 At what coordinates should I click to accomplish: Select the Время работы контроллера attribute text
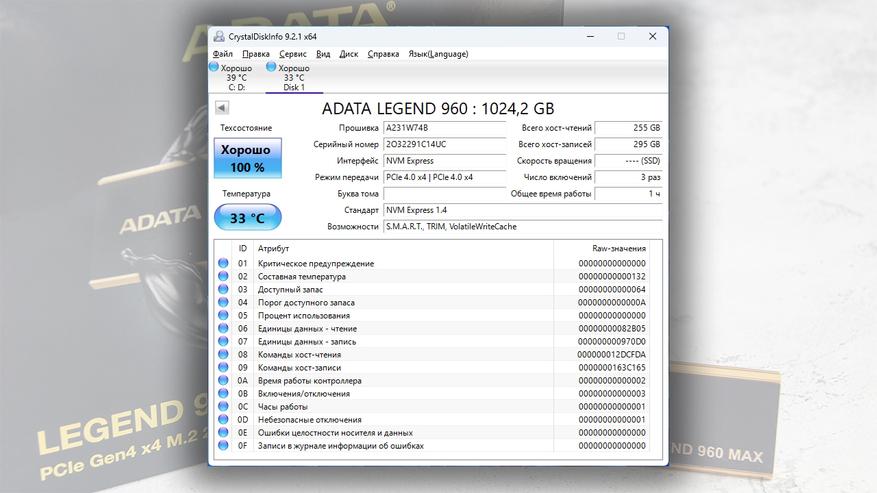(309, 381)
